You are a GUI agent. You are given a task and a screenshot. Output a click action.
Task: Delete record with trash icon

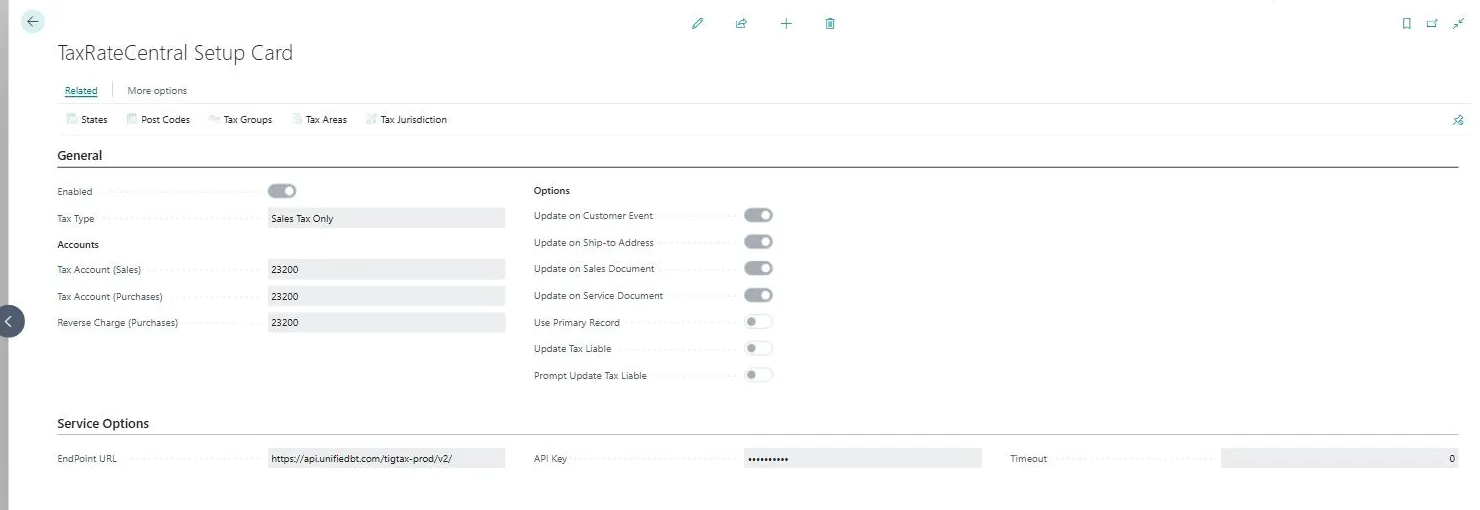point(830,23)
